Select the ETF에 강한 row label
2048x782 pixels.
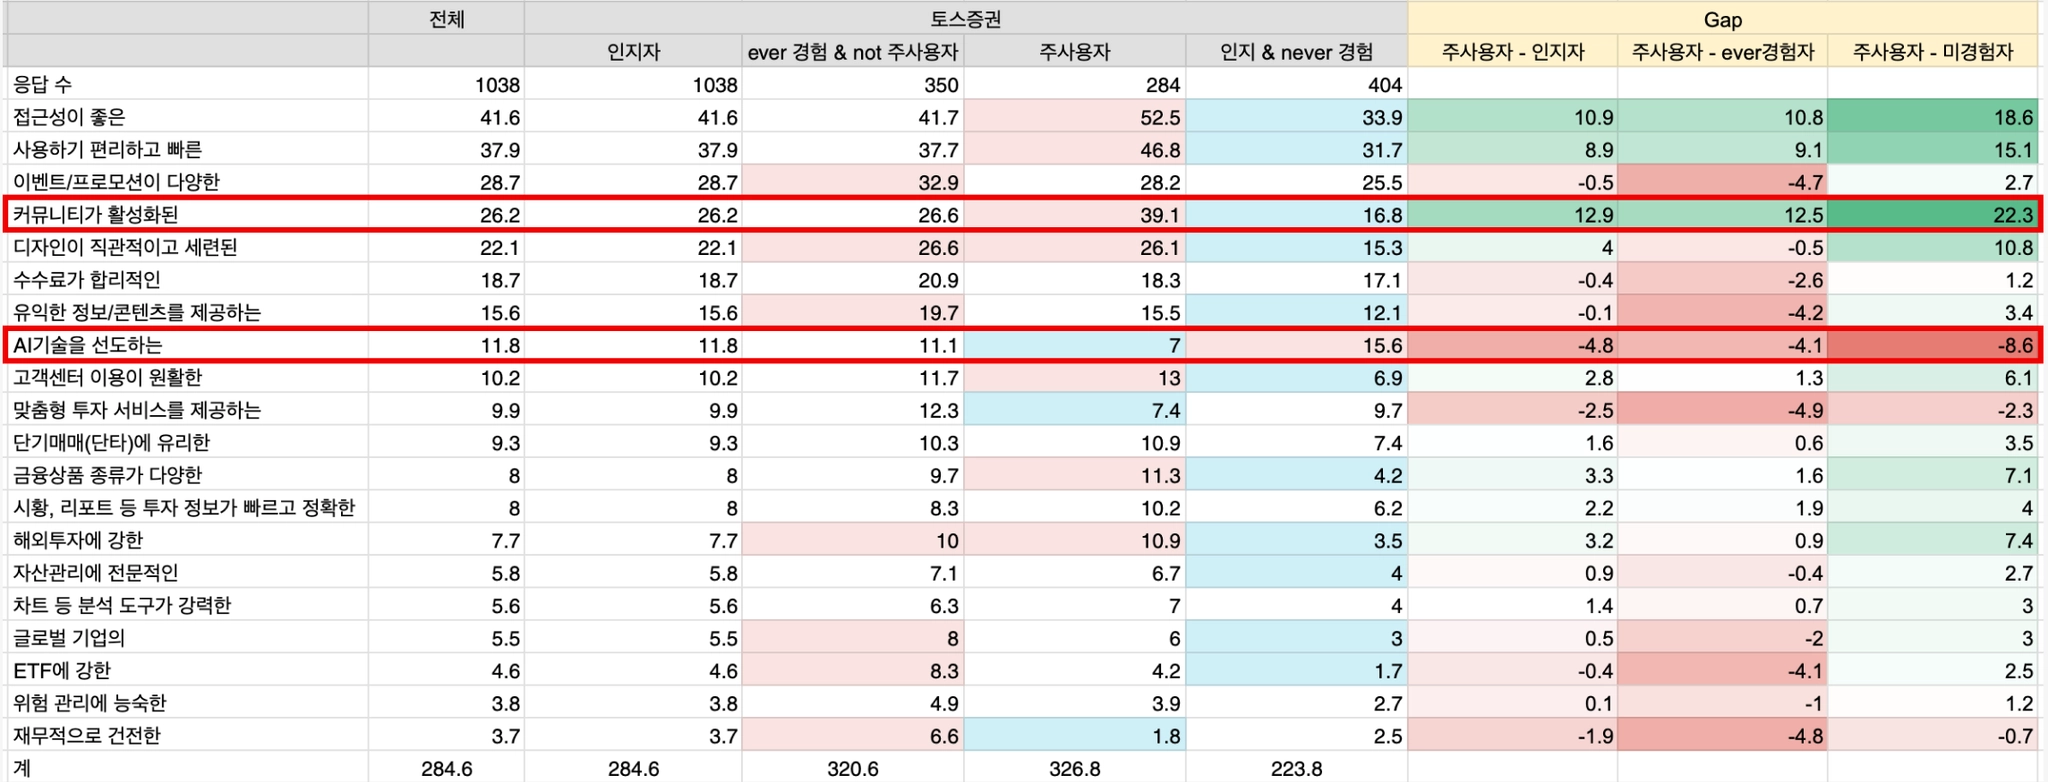click(x=62, y=670)
